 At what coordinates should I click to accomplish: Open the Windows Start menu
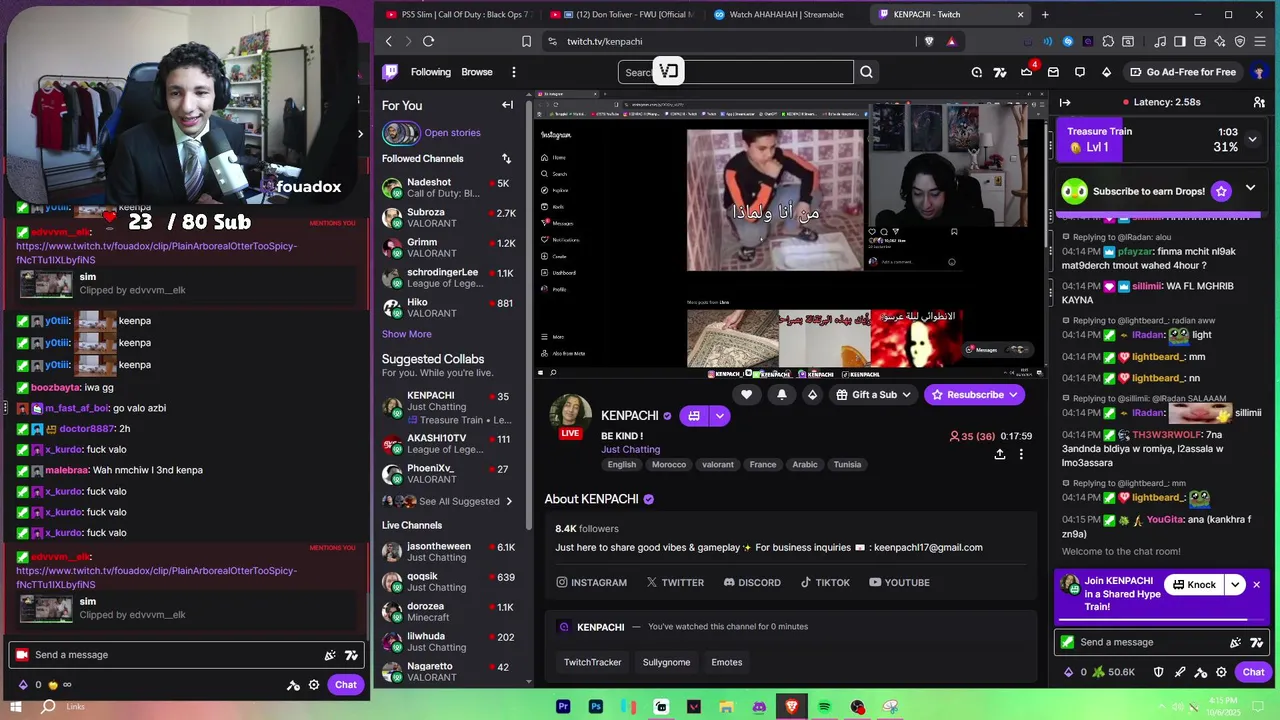pyautogui.click(x=15, y=707)
